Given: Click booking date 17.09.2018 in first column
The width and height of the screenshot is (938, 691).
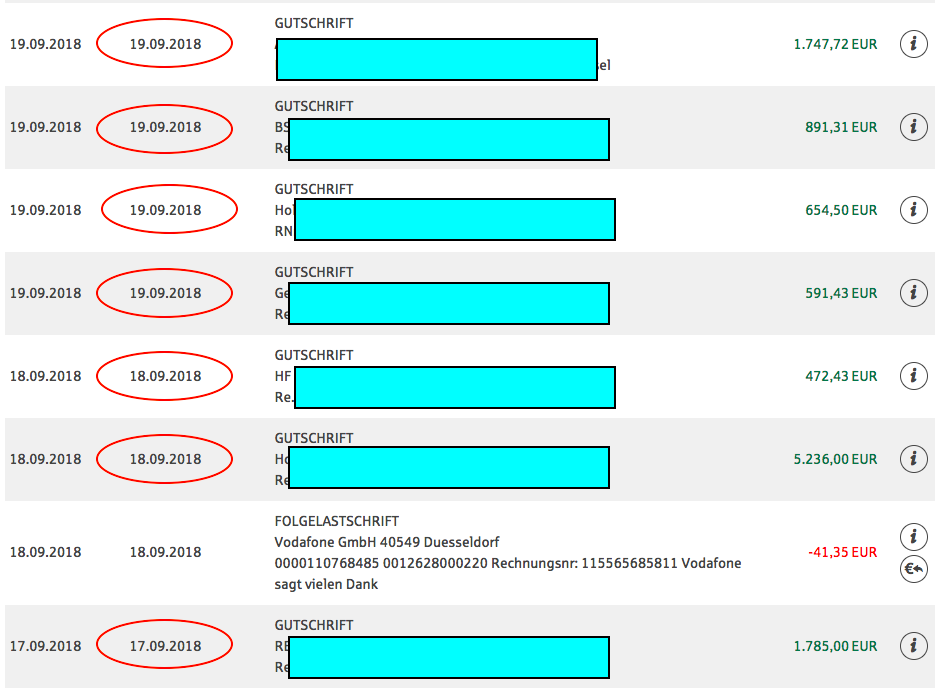Looking at the screenshot, I should pyautogui.click(x=45, y=646).
